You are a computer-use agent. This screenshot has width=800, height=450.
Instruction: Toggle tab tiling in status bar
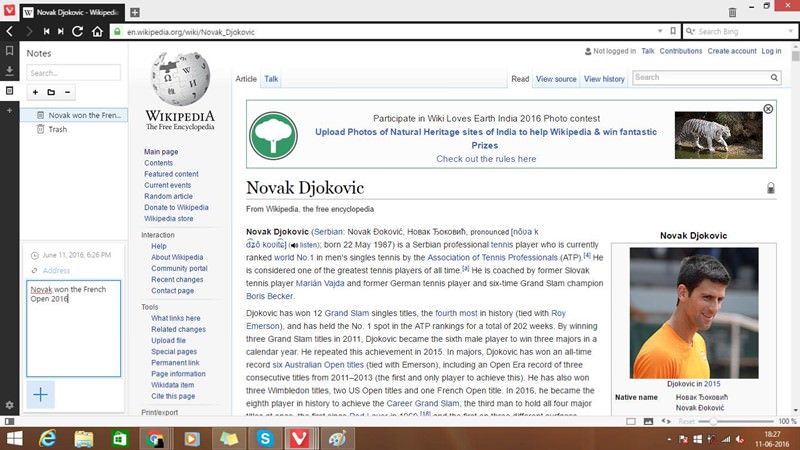pos(631,421)
